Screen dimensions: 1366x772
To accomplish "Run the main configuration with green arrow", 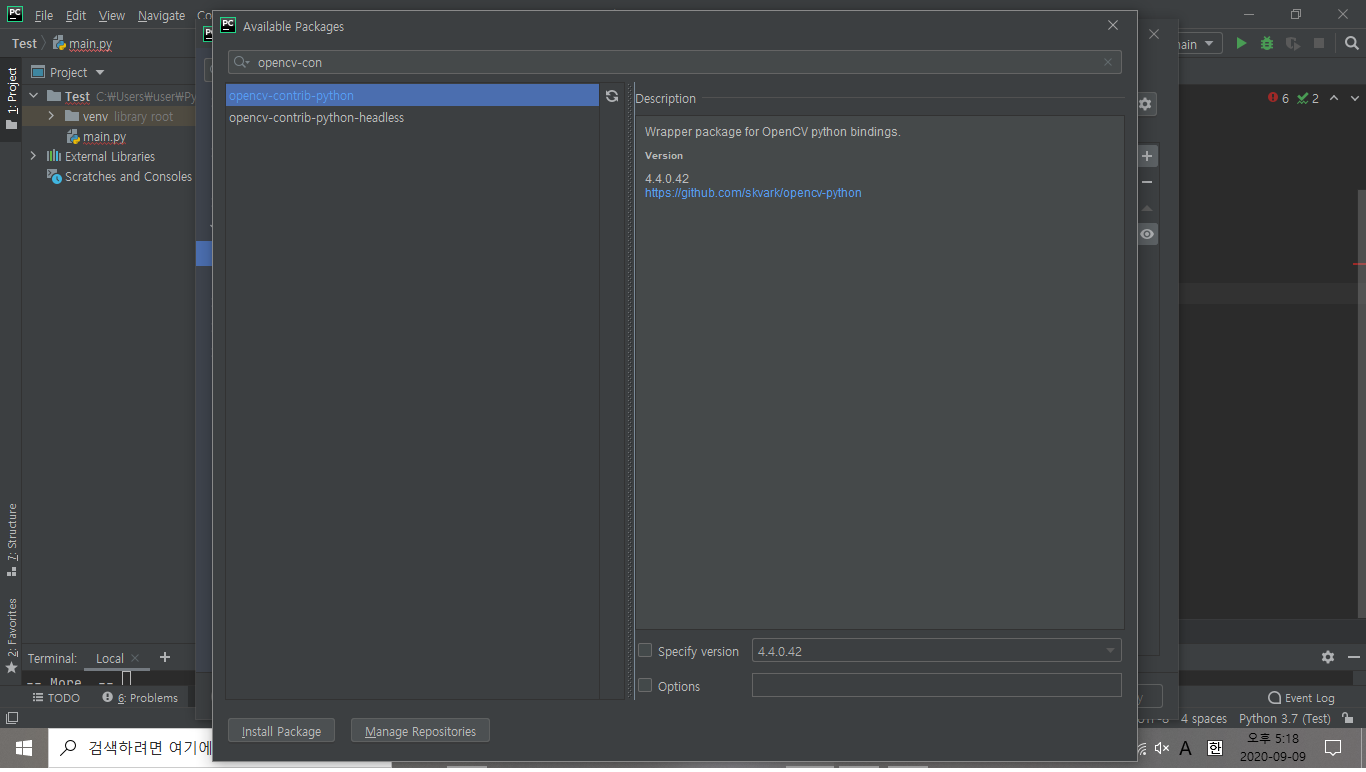I will 1241,44.
